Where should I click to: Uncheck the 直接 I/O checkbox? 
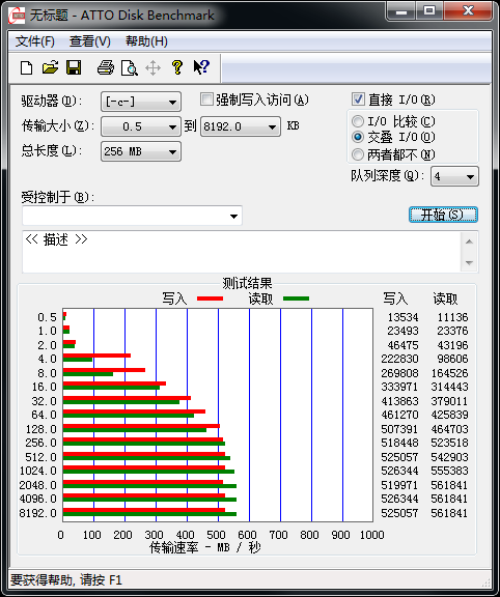click(358, 99)
